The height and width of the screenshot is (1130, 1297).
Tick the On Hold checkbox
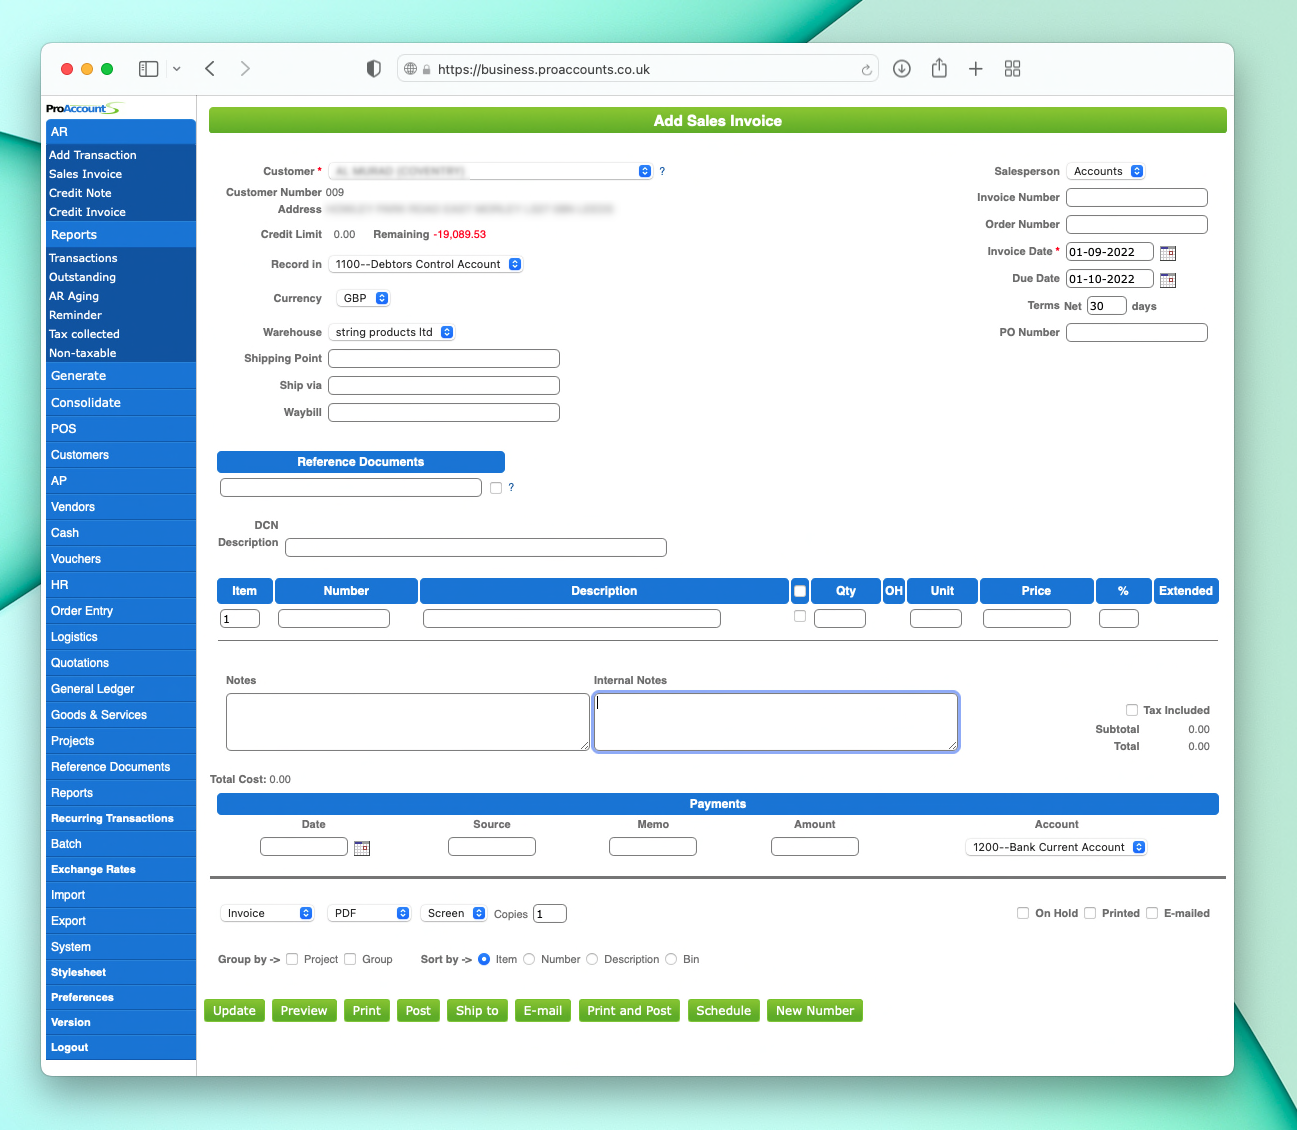point(1023,913)
